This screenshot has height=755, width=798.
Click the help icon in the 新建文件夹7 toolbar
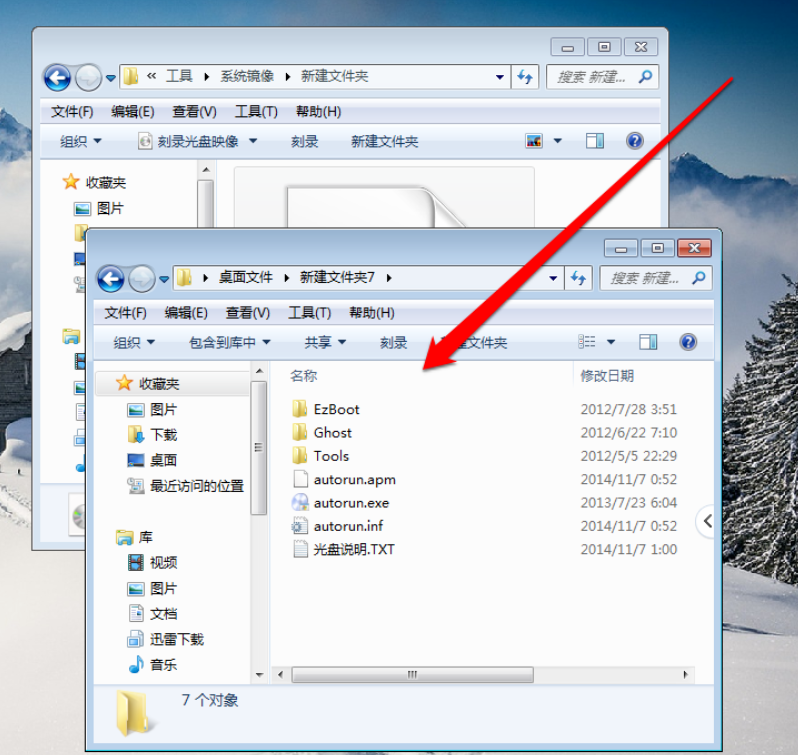688,342
